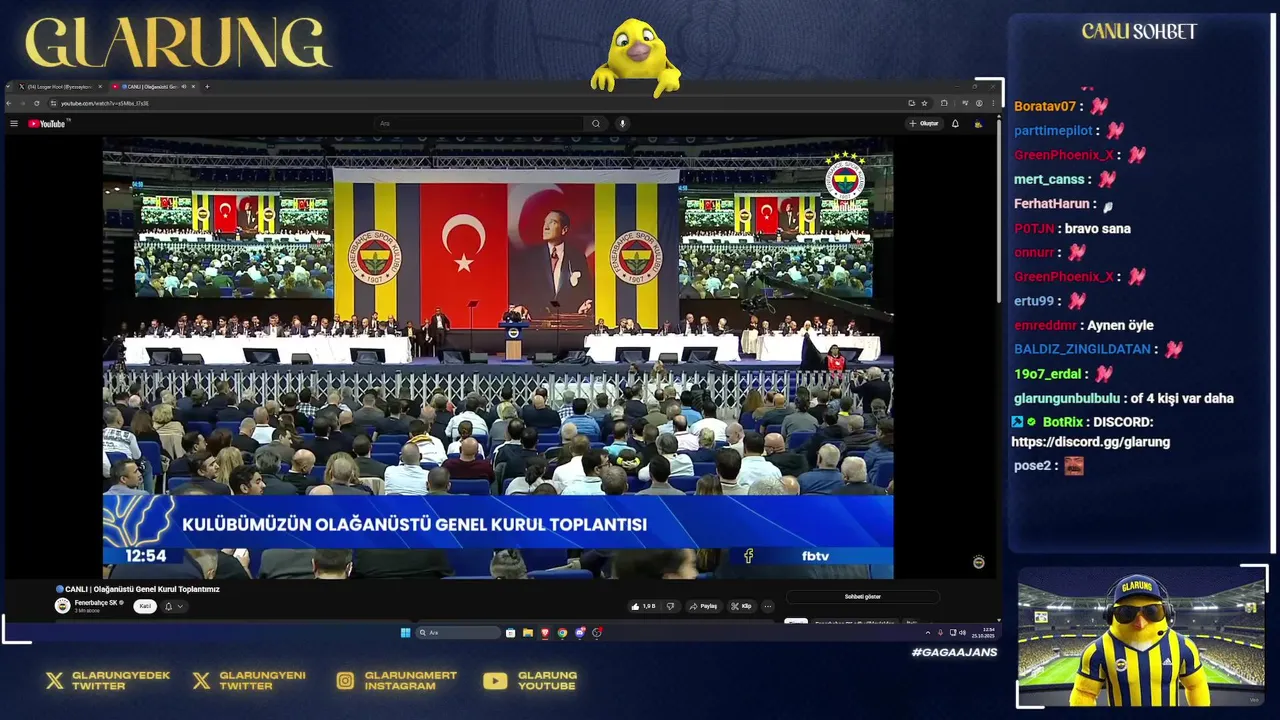
Task: Click username mert_canss in chat
Action: coord(1049,179)
